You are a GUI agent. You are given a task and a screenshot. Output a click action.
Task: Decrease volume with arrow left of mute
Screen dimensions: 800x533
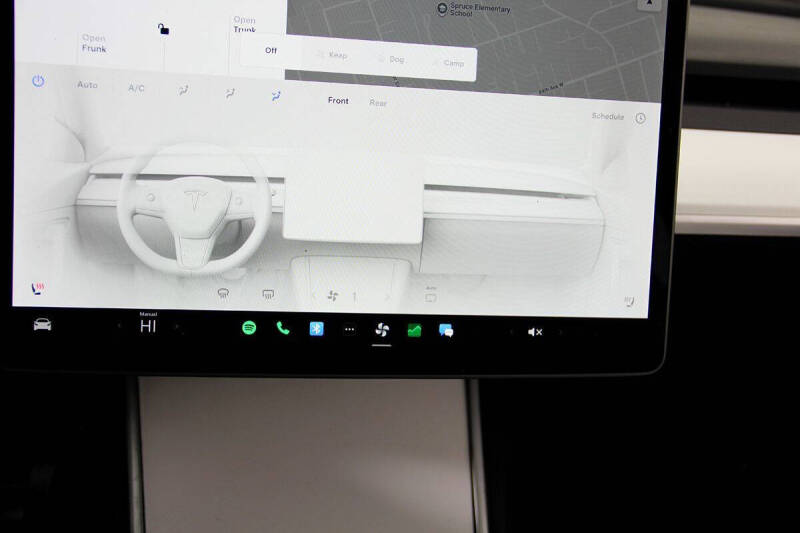pyautogui.click(x=511, y=332)
